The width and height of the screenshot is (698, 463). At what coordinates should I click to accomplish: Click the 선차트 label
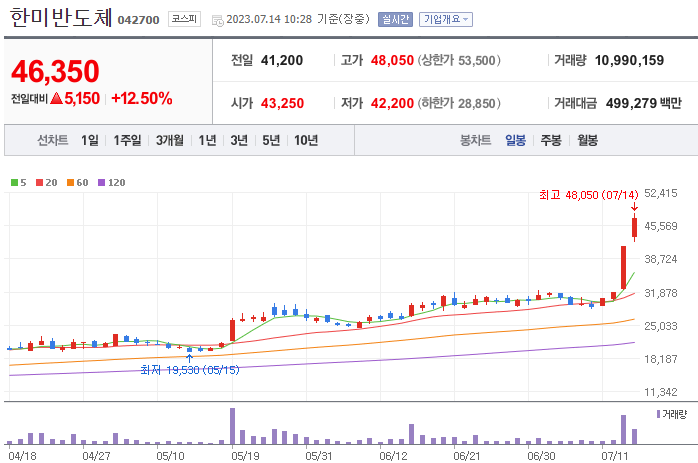click(53, 141)
